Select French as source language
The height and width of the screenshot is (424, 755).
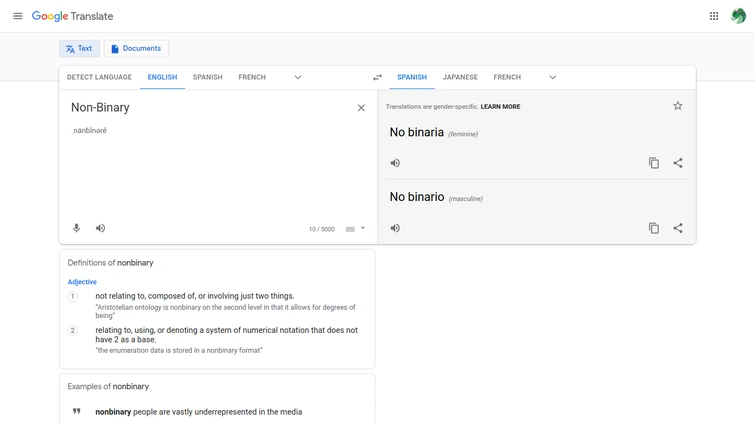252,77
